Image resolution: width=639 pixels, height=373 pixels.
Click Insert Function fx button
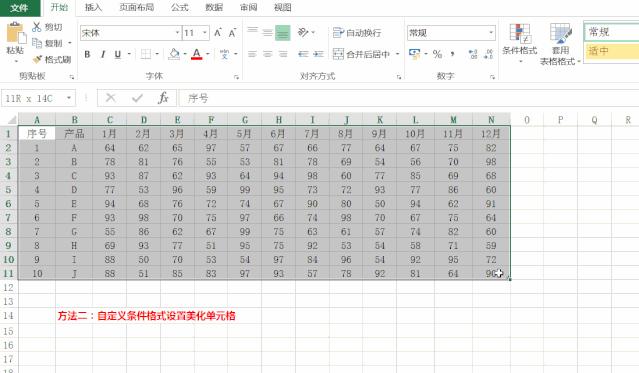(163, 98)
